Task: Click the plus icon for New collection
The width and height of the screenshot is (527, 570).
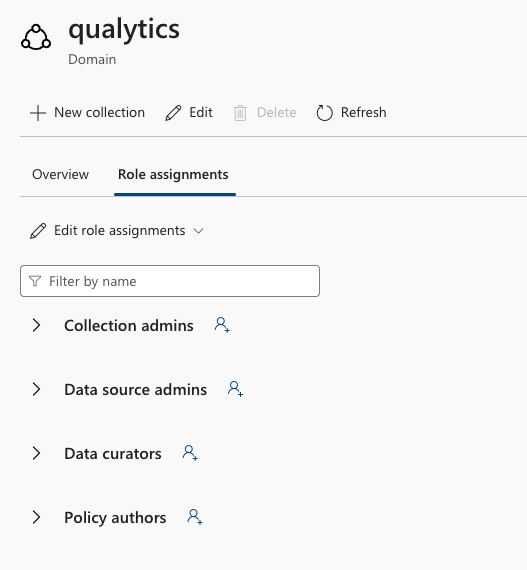Action: 38,113
